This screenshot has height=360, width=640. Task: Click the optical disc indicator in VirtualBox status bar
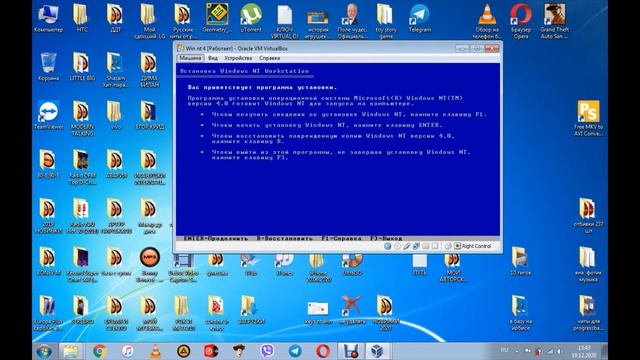coord(397,246)
